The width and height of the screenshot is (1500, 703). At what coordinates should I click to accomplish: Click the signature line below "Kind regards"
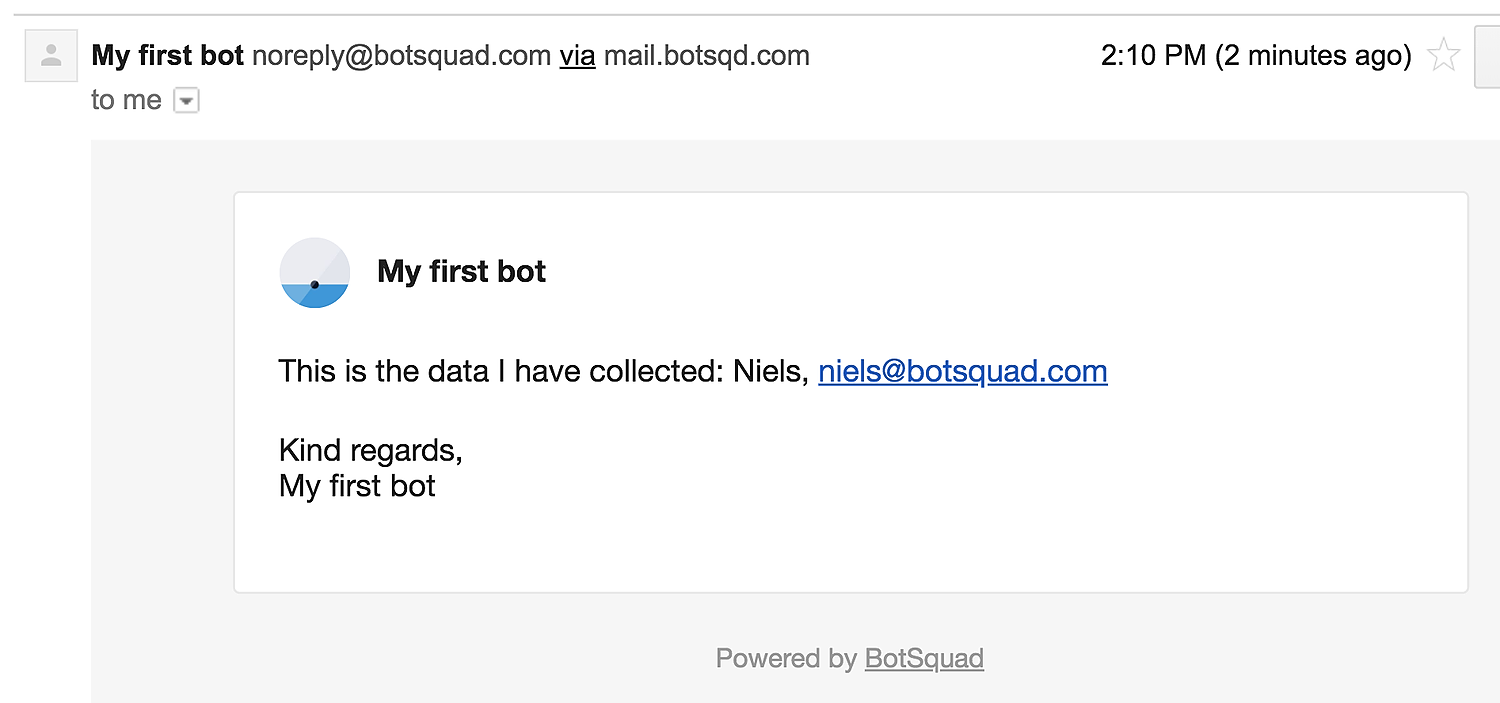(x=357, y=486)
